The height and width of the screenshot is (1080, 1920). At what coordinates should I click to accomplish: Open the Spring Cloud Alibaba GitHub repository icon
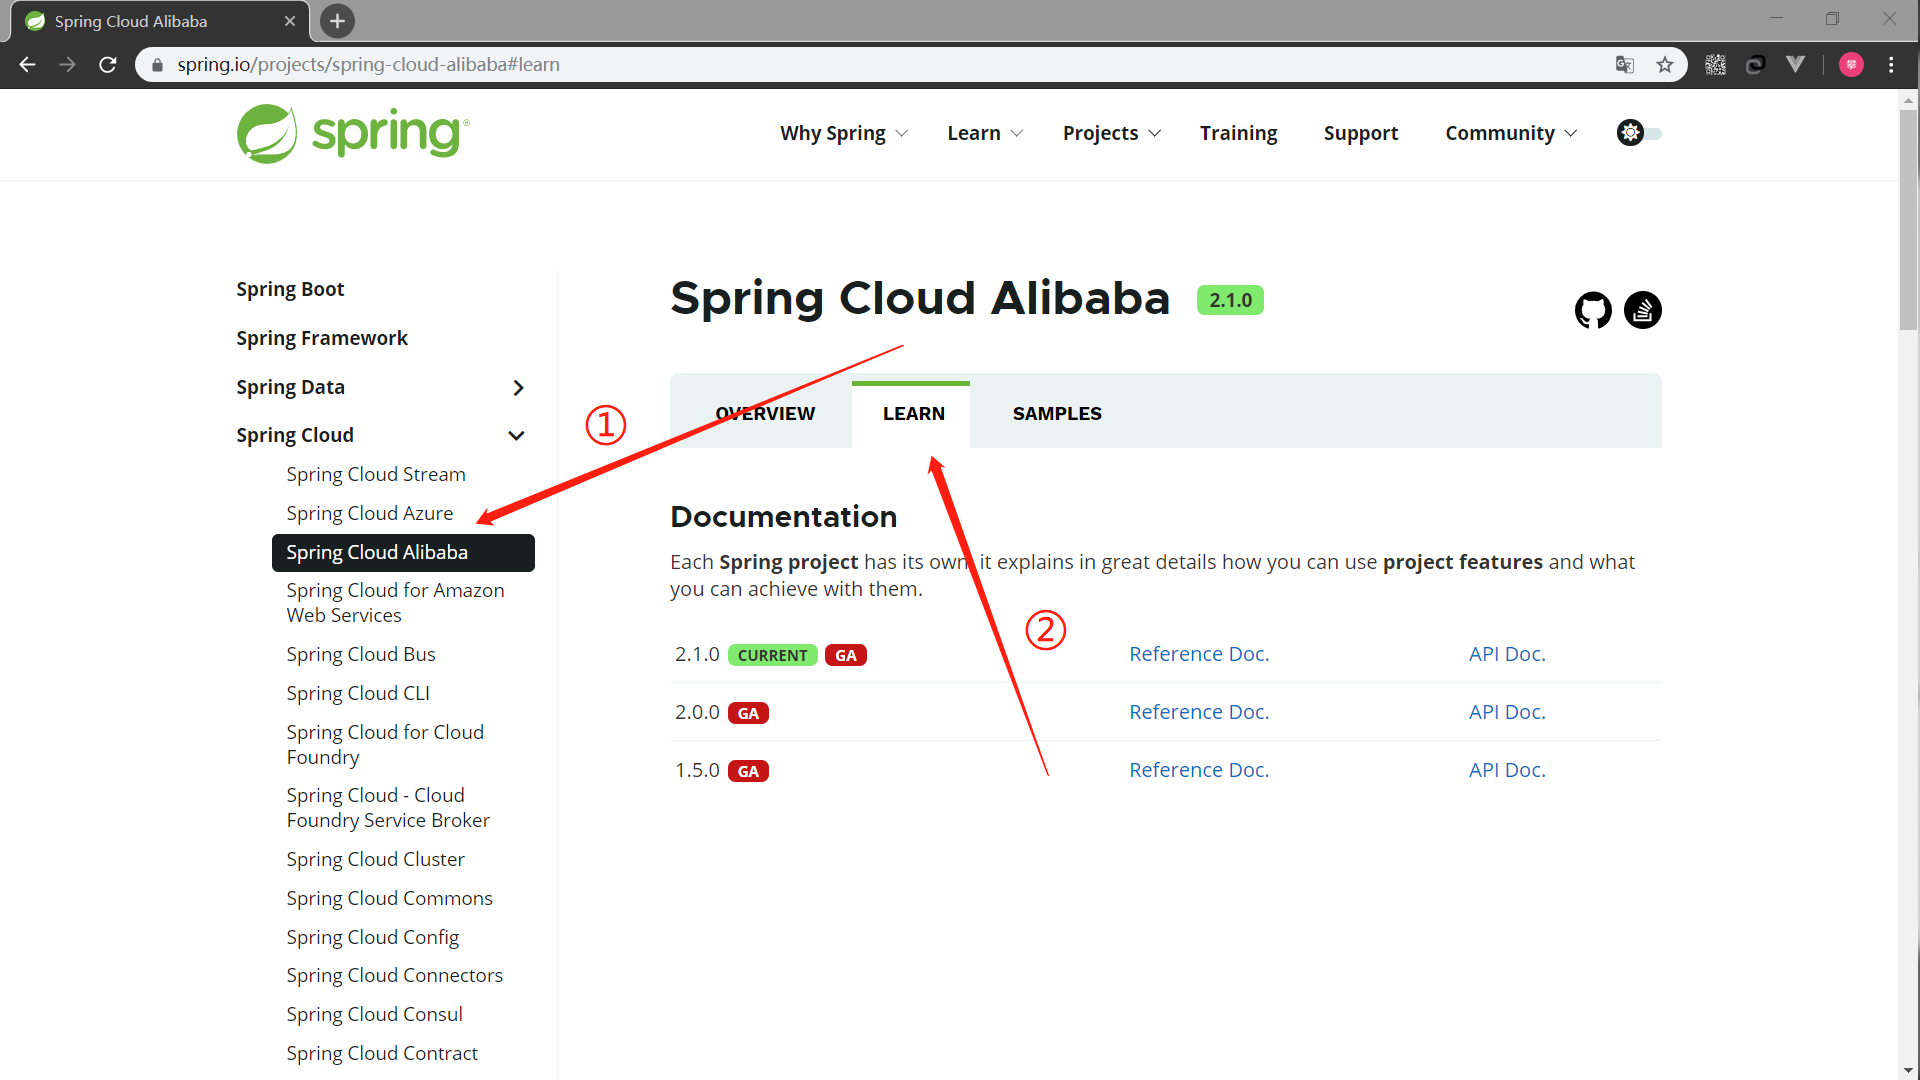pyautogui.click(x=1593, y=310)
